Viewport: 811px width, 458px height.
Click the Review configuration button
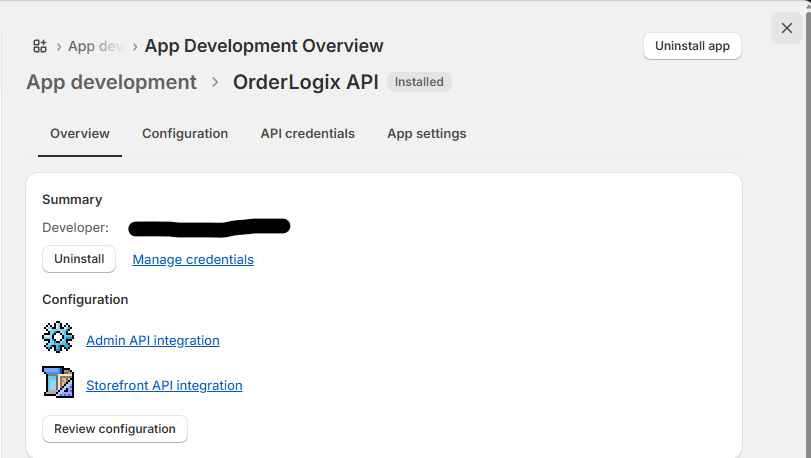click(115, 429)
